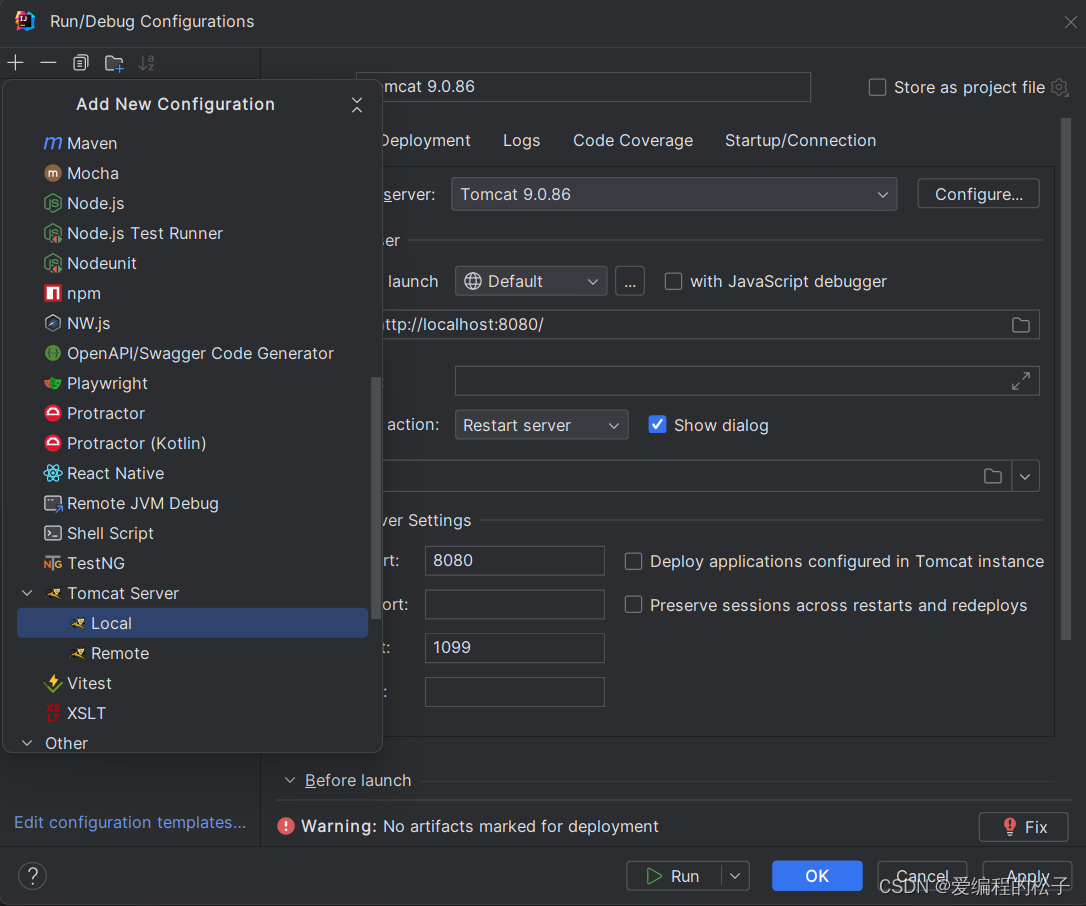This screenshot has width=1086, height=906.
Task: Select NW.js configuration type
Action: coord(193,323)
